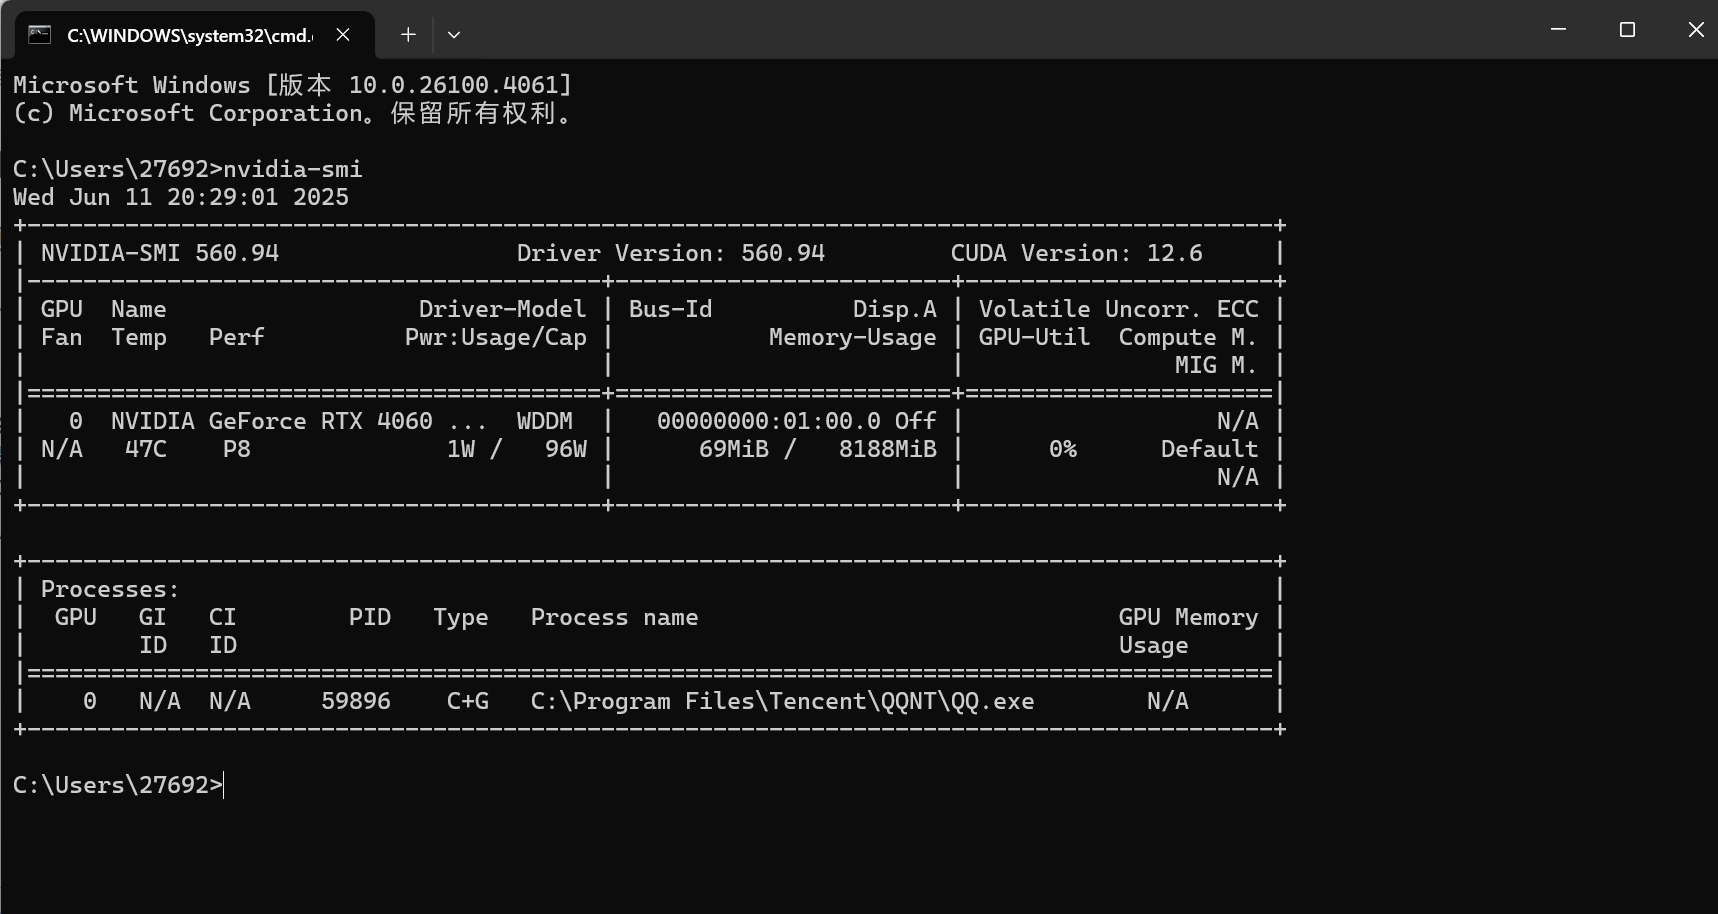Click the QQ.exe process path
This screenshot has height=914, width=1718.
[x=783, y=701]
